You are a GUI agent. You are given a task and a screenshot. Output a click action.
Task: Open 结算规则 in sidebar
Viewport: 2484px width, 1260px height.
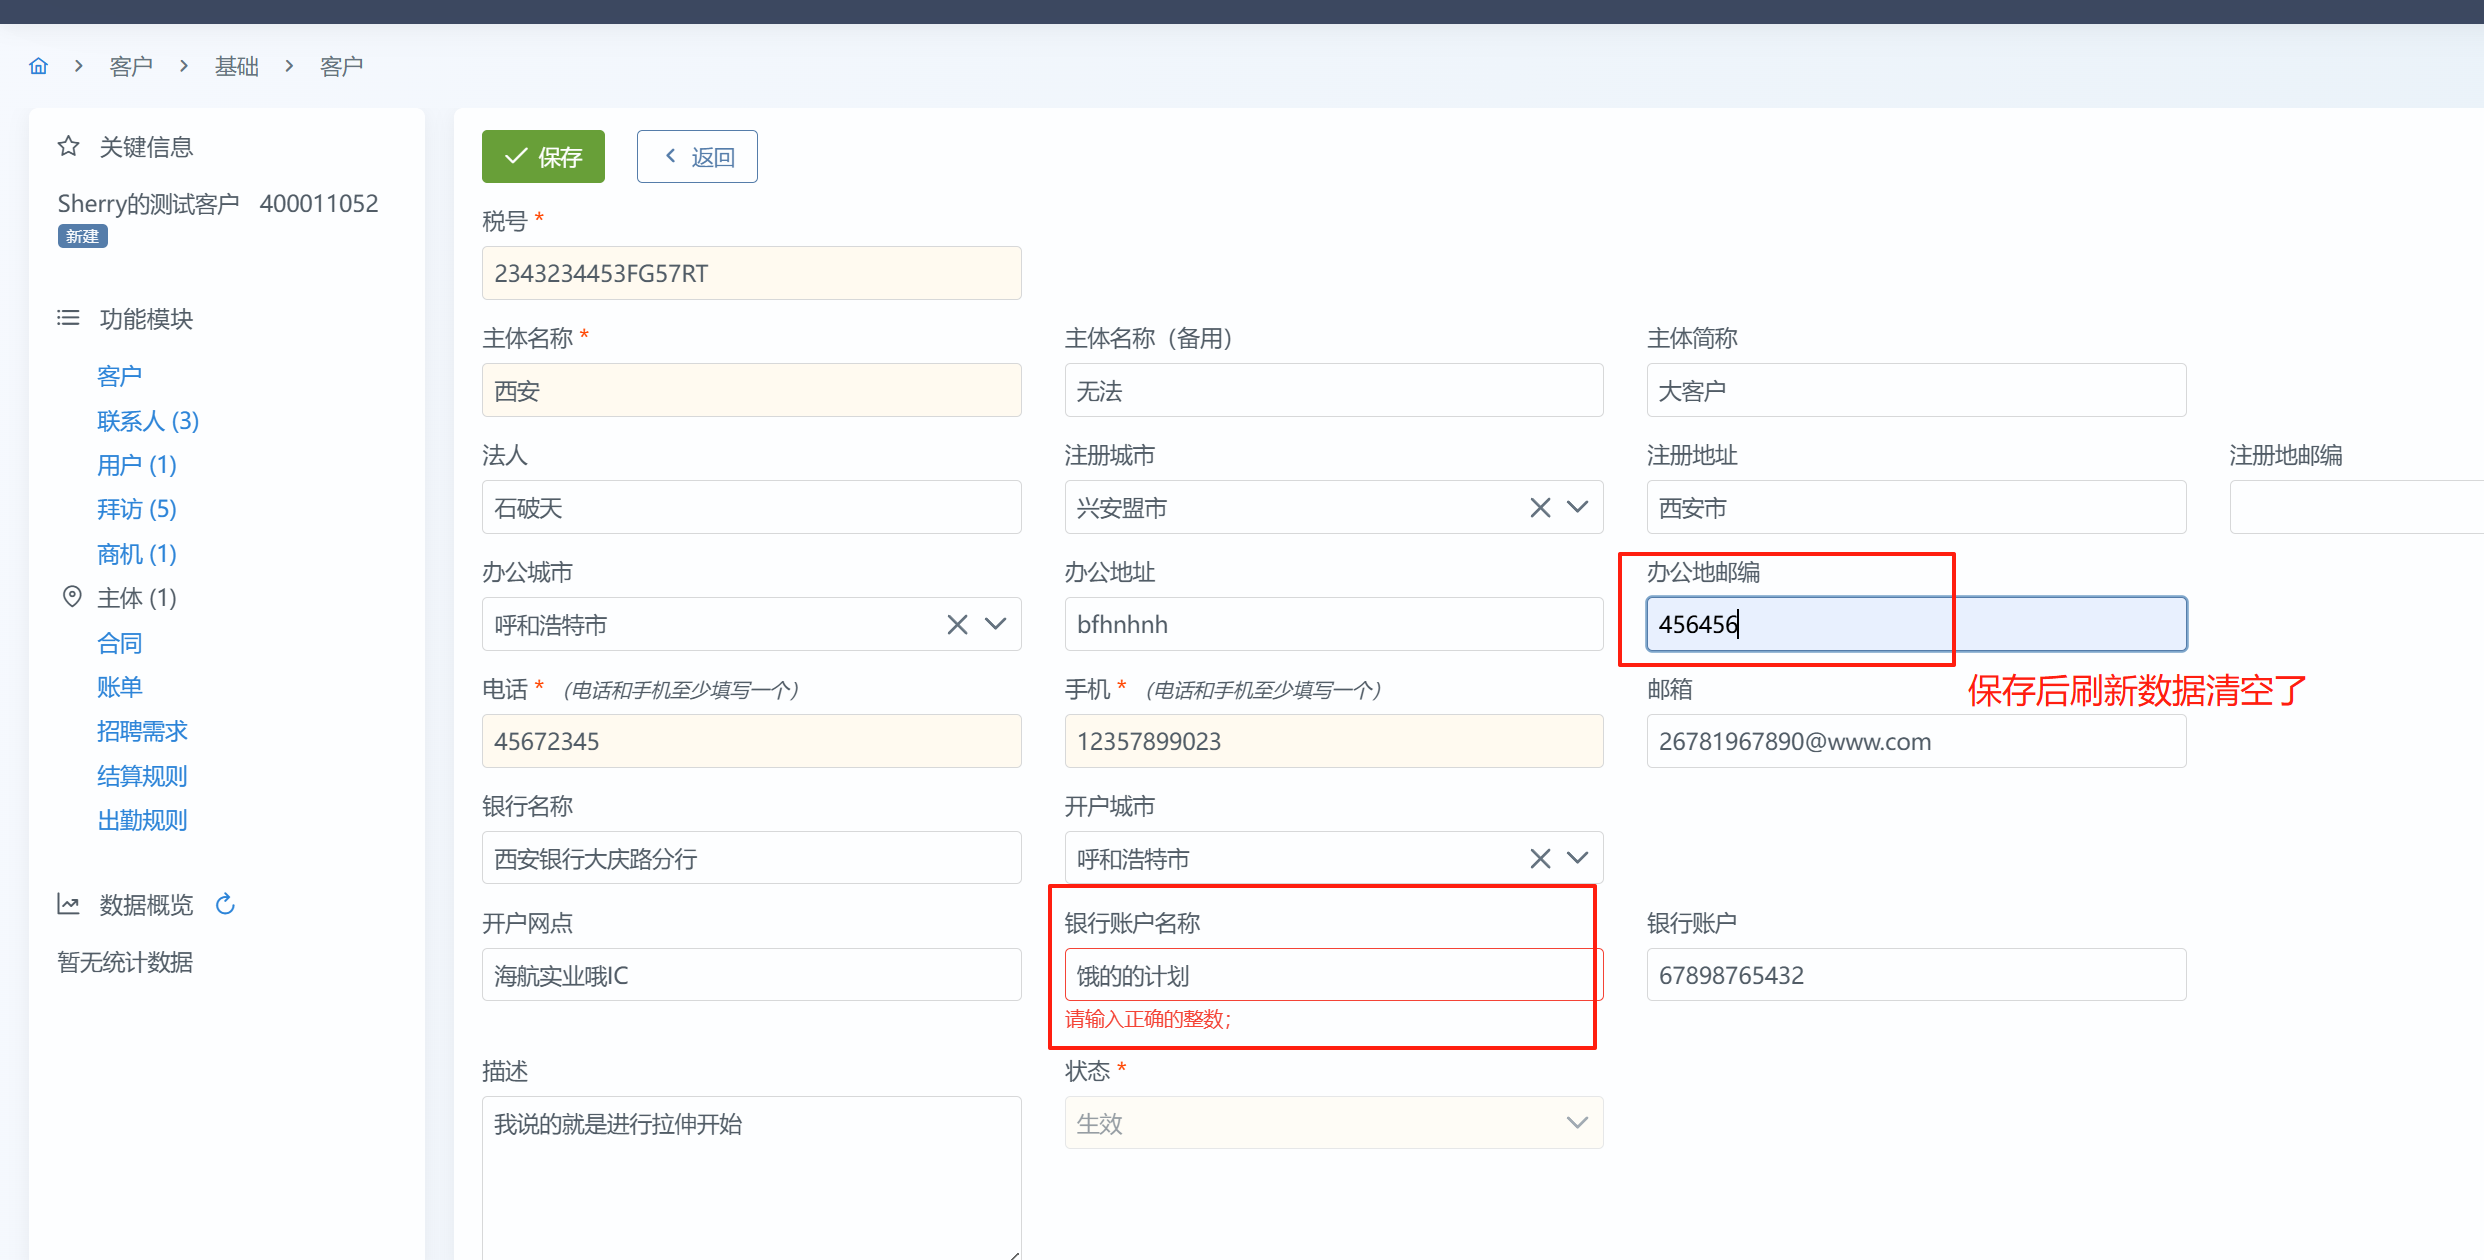[x=142, y=776]
